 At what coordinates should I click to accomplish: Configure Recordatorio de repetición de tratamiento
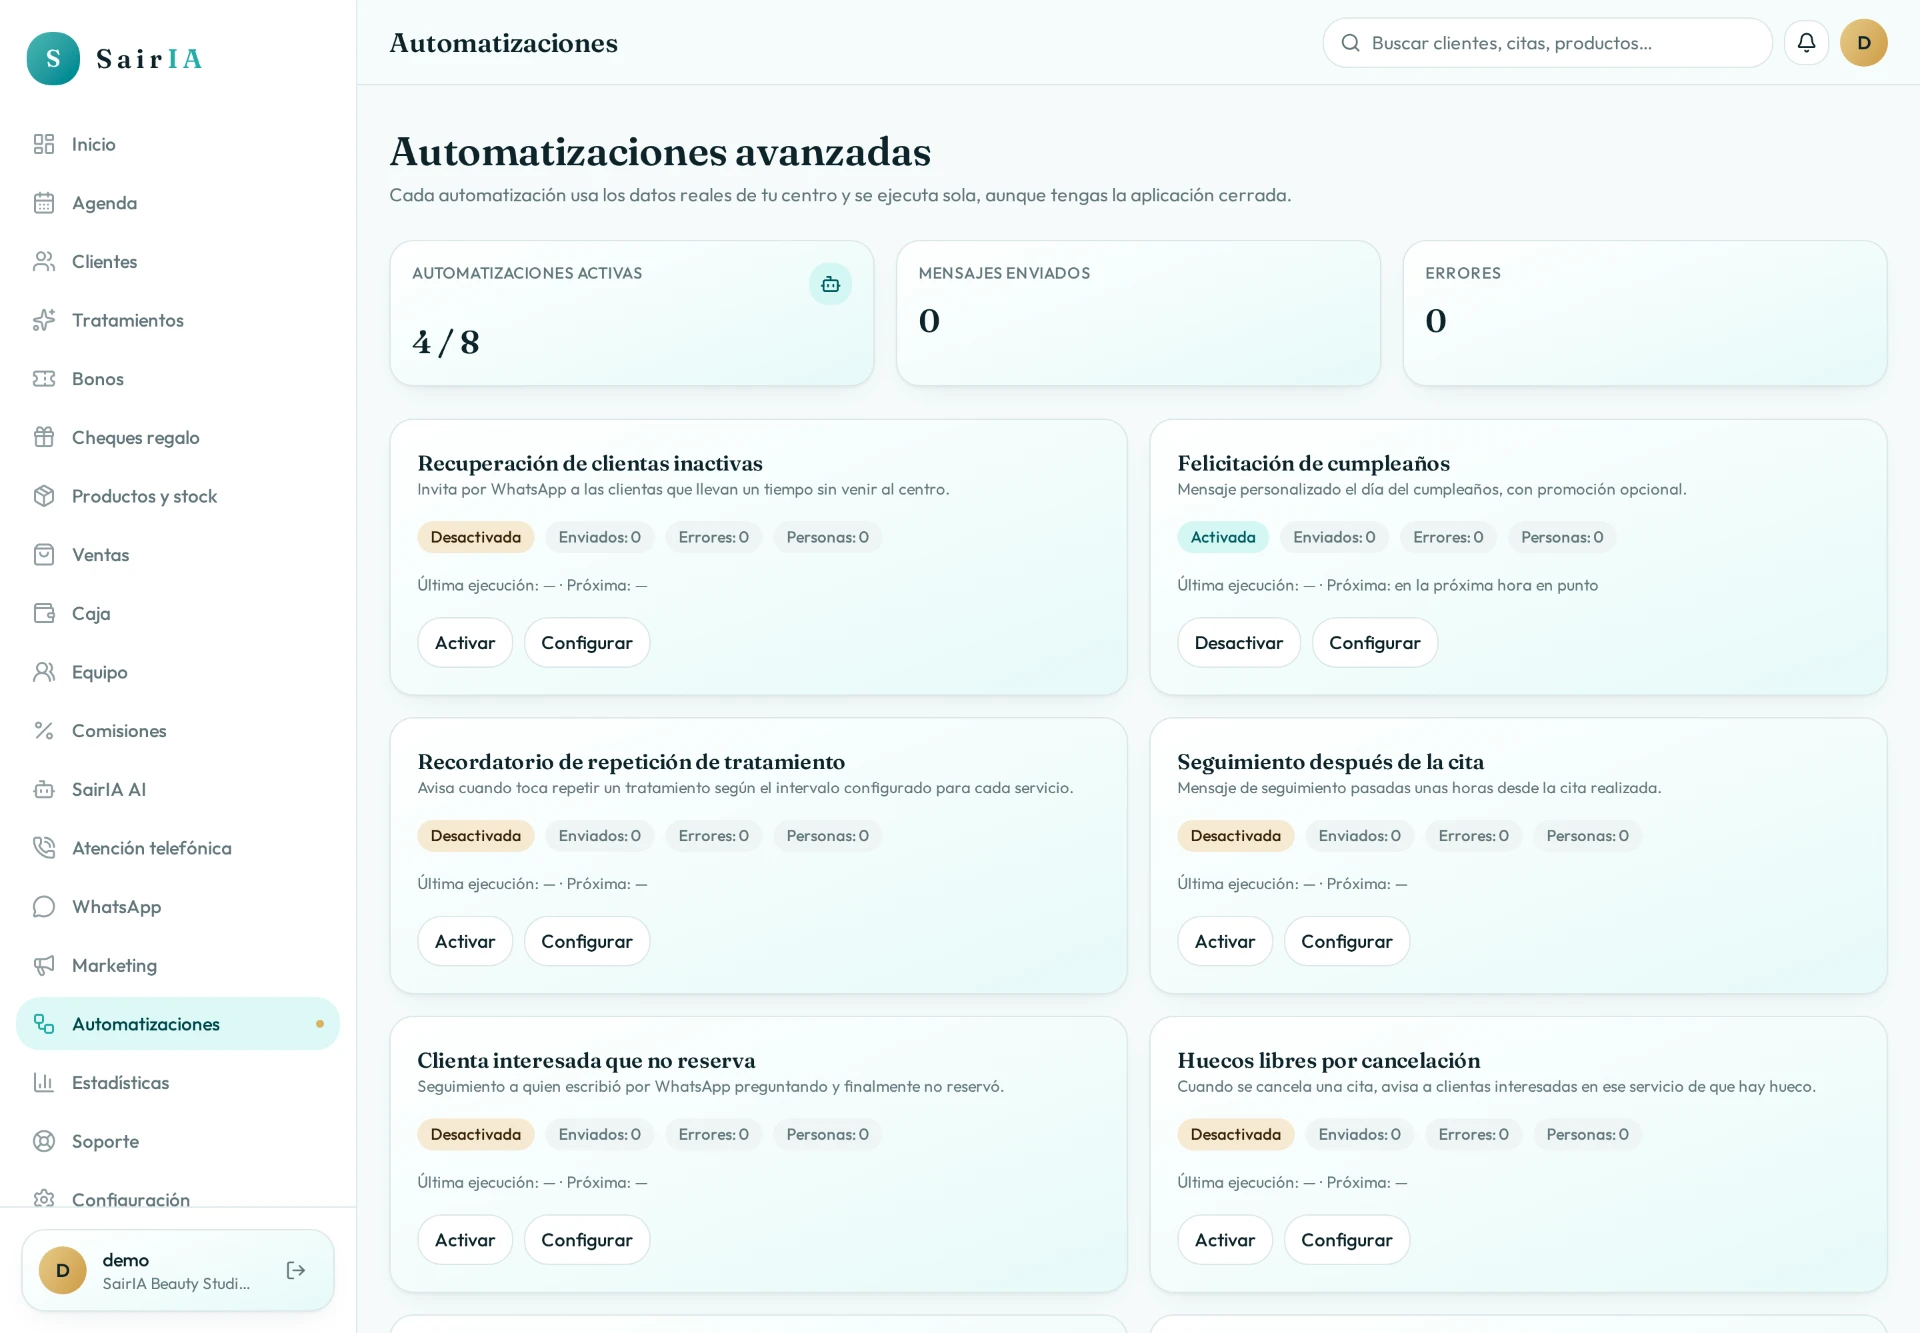[587, 941]
